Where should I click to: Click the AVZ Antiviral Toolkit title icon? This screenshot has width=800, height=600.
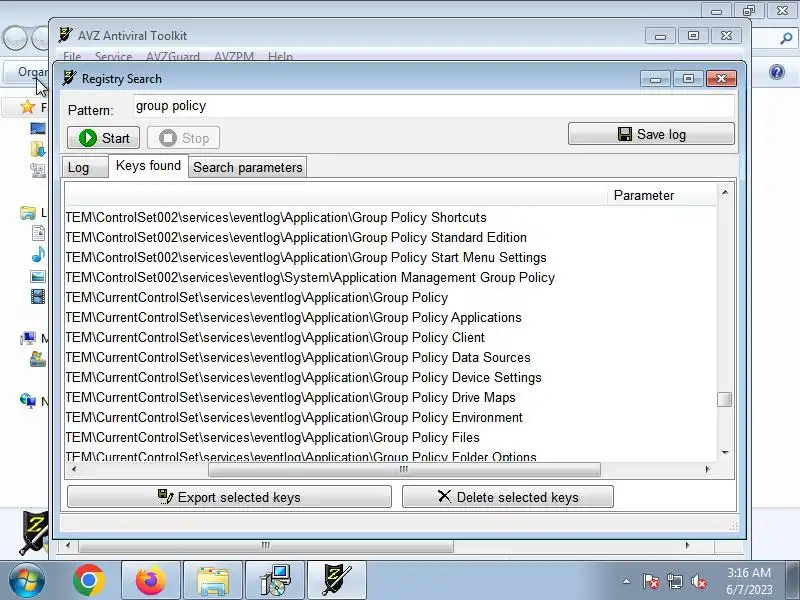coord(65,35)
